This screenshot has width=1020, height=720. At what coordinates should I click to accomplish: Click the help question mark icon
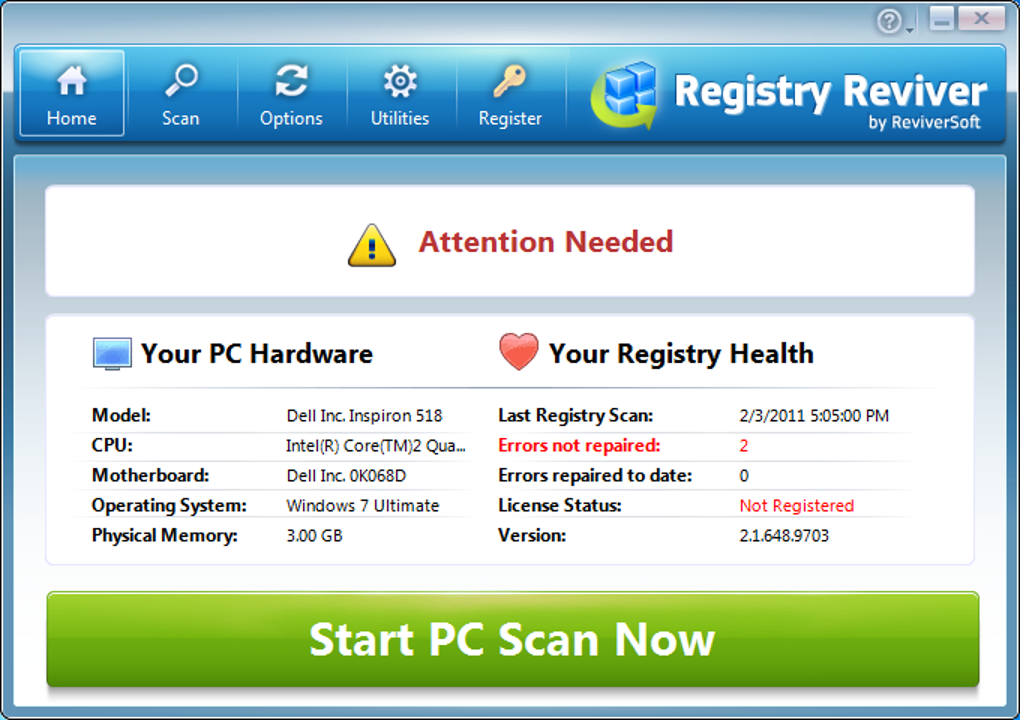click(x=889, y=21)
